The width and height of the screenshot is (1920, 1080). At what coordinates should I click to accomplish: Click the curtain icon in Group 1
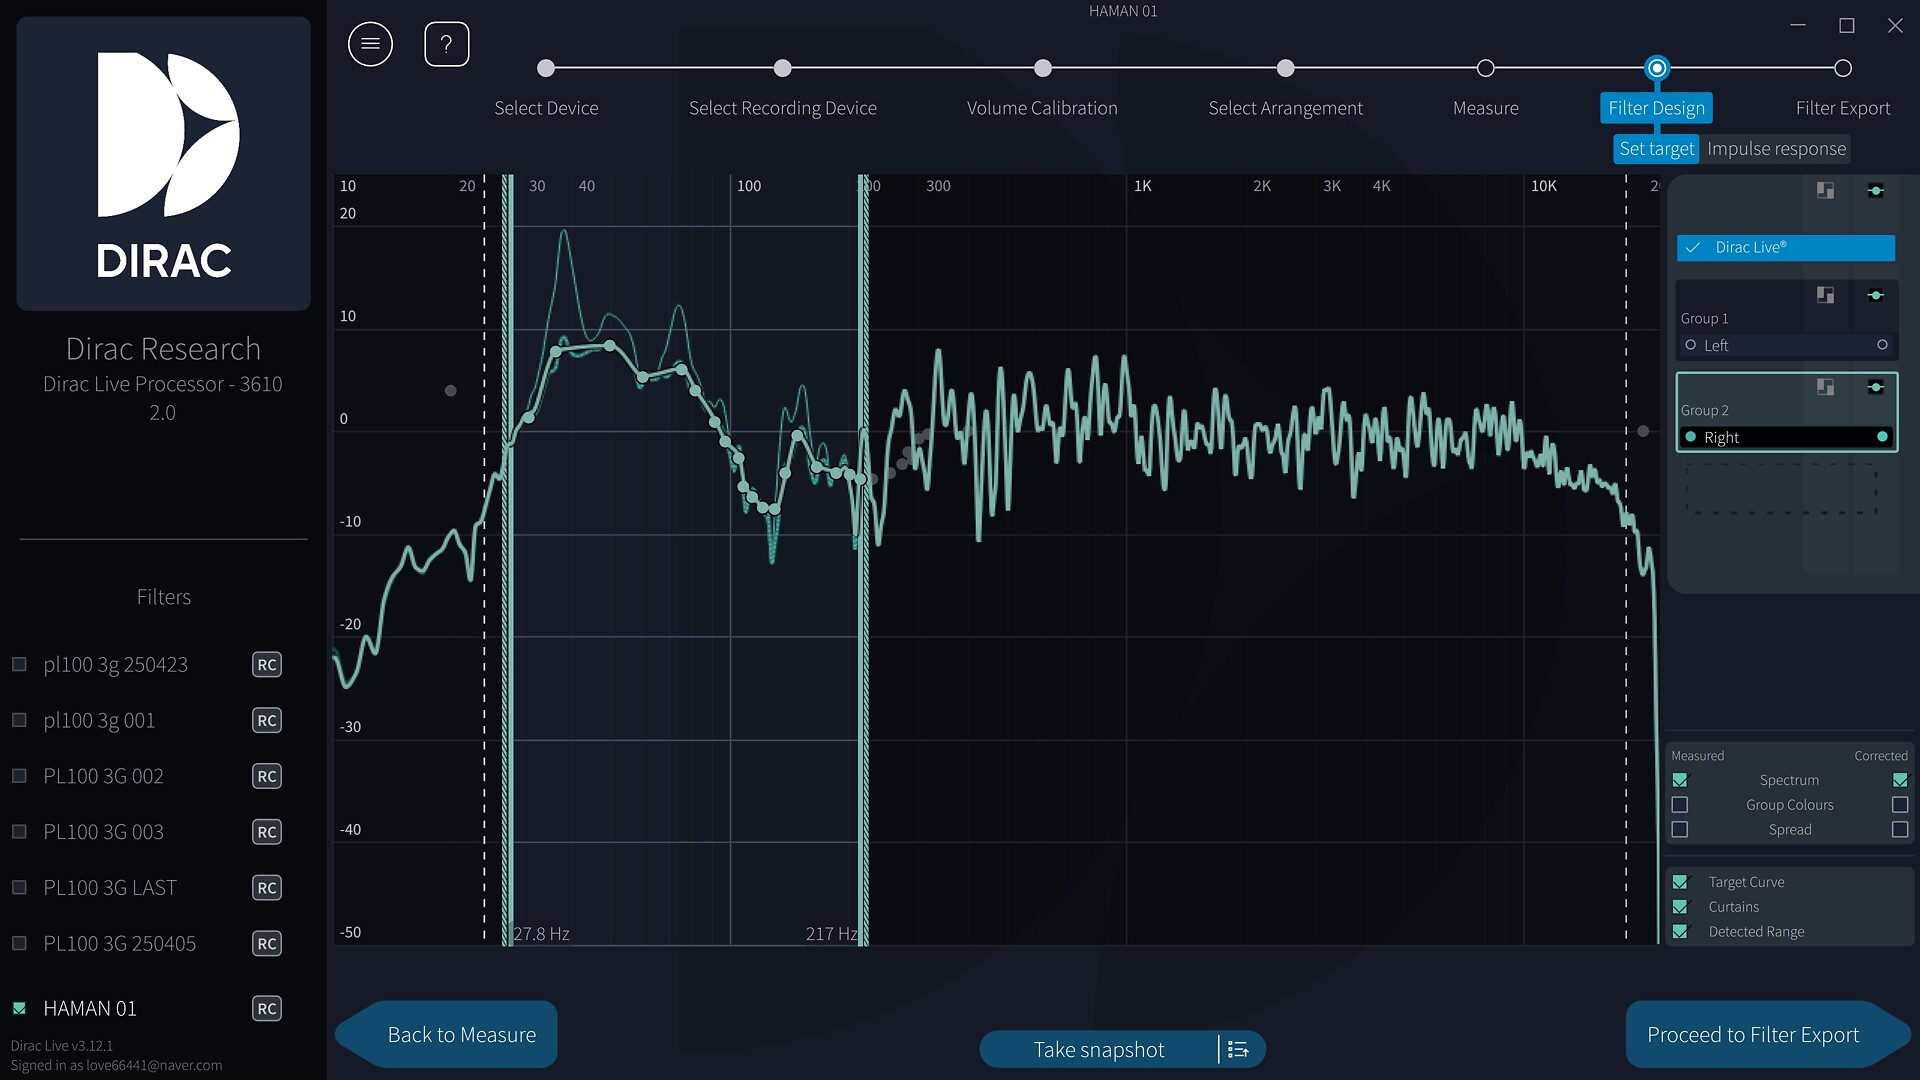pos(1825,295)
